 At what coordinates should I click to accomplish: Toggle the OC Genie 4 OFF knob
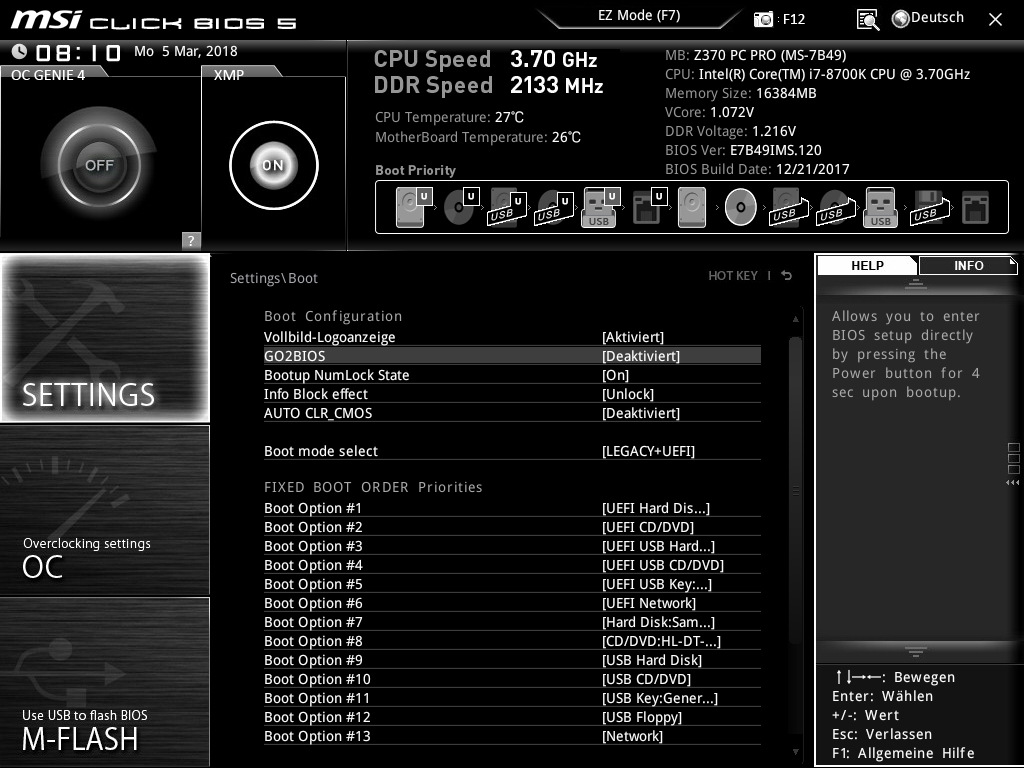(x=99, y=165)
